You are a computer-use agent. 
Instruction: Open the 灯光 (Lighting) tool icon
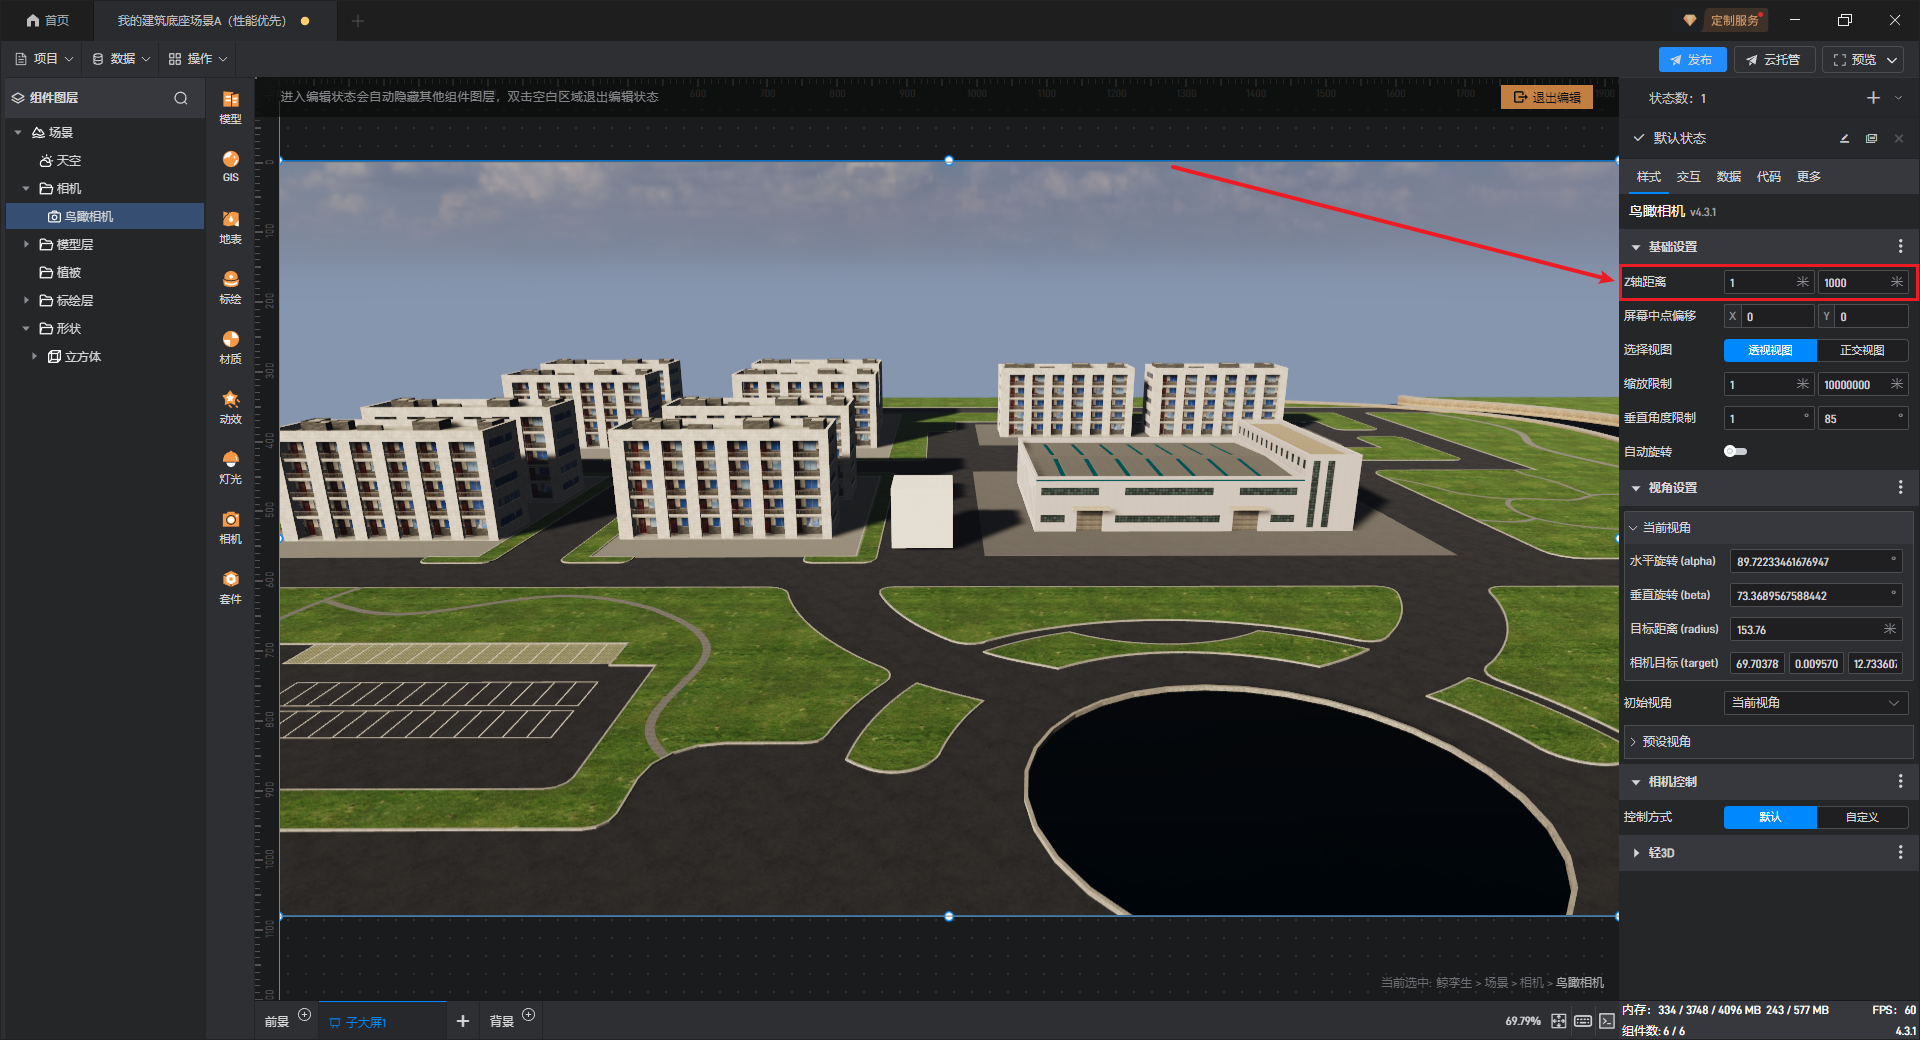tap(230, 466)
